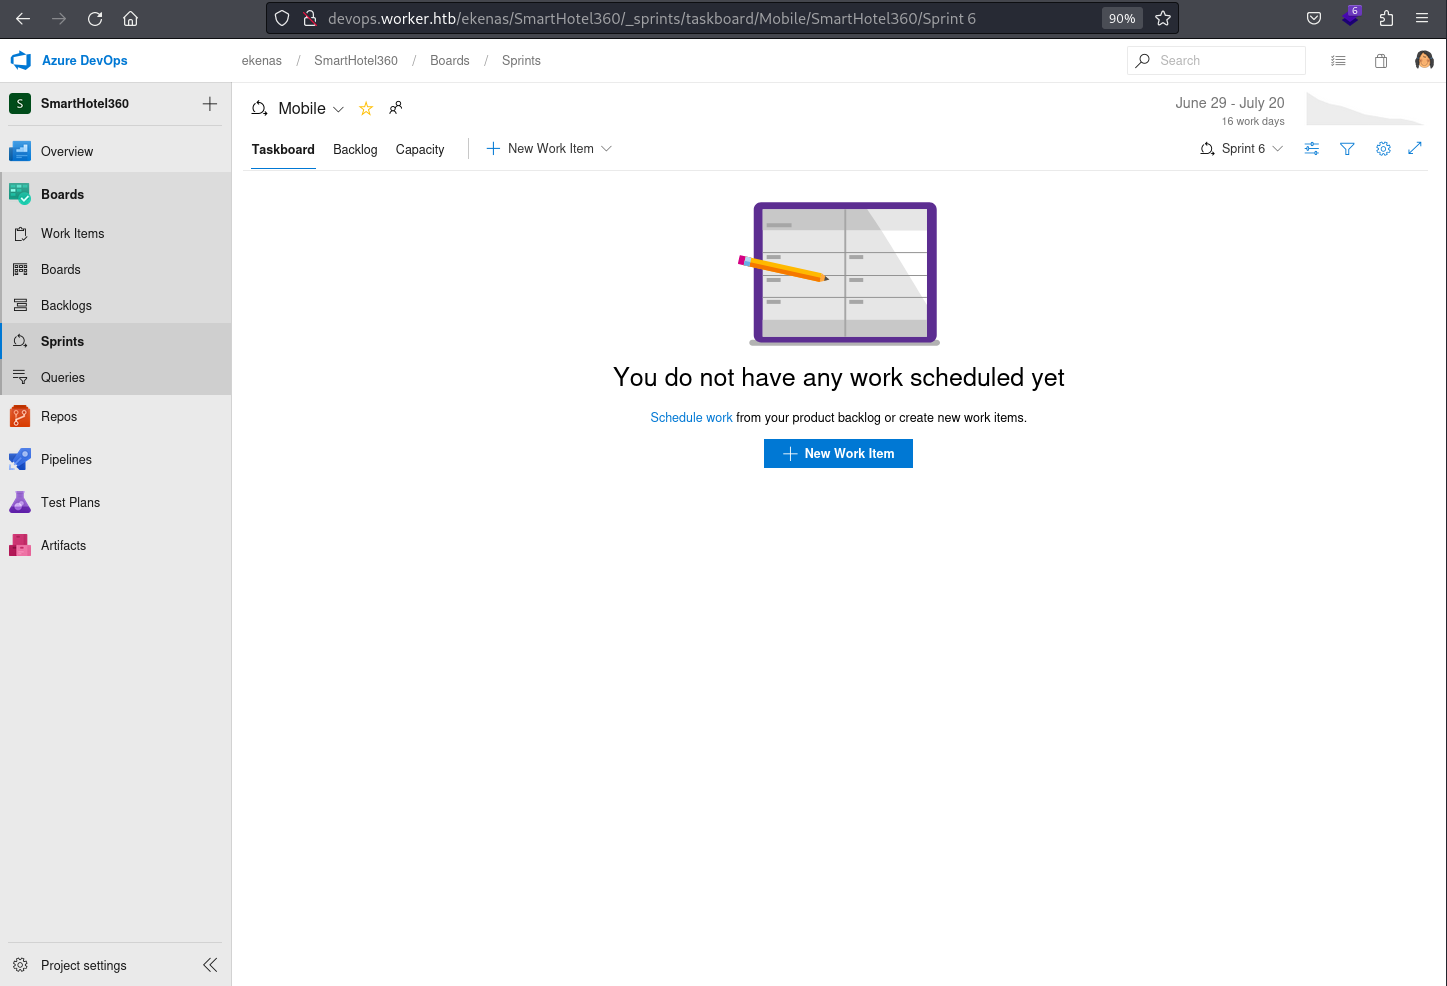
Task: Open the browser application menu
Action: pos(1422,18)
